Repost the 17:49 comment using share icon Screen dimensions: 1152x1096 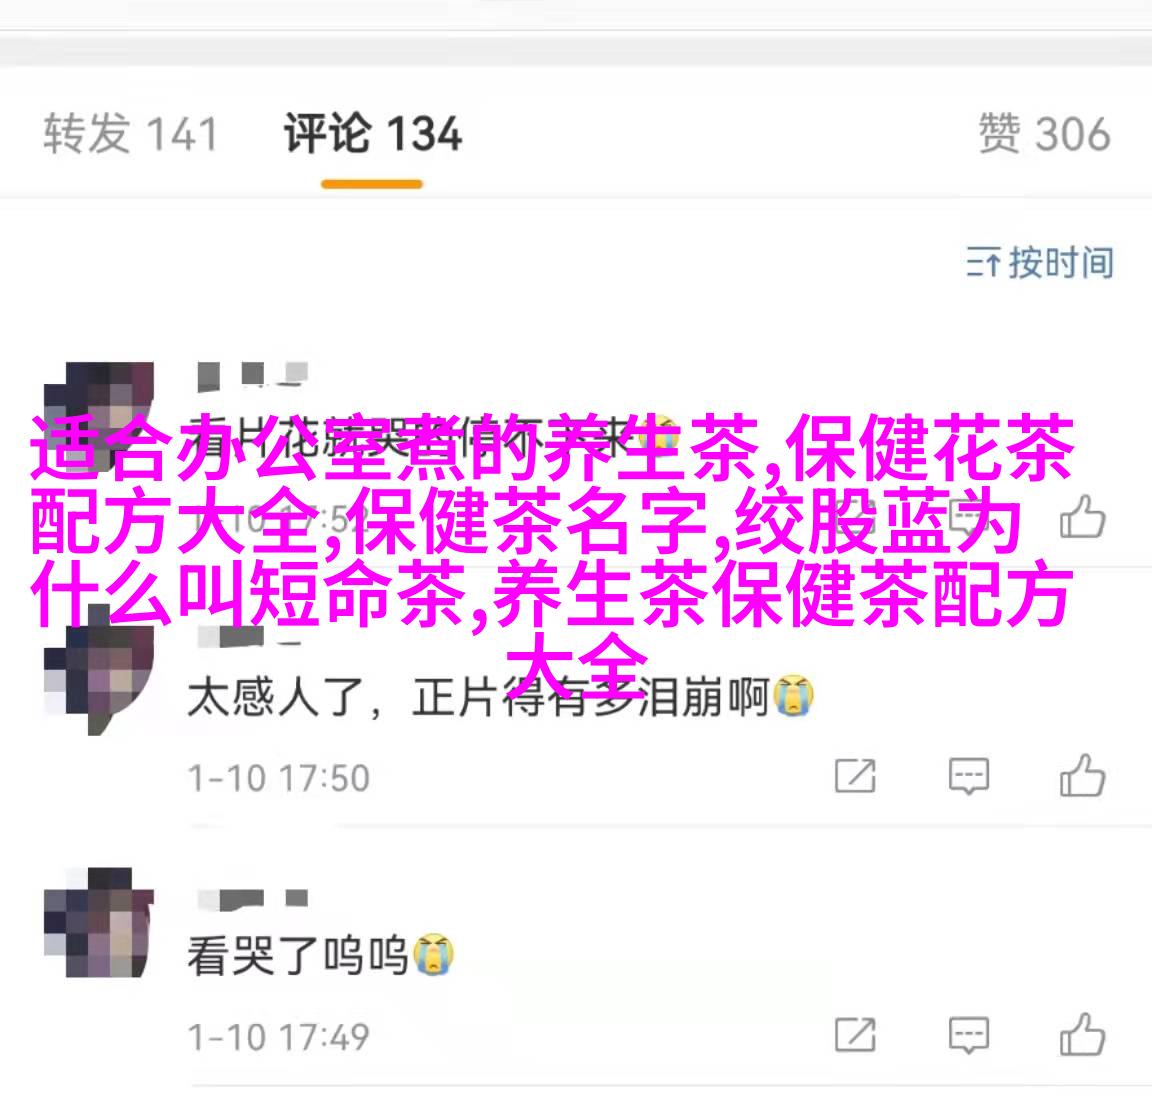[855, 1035]
